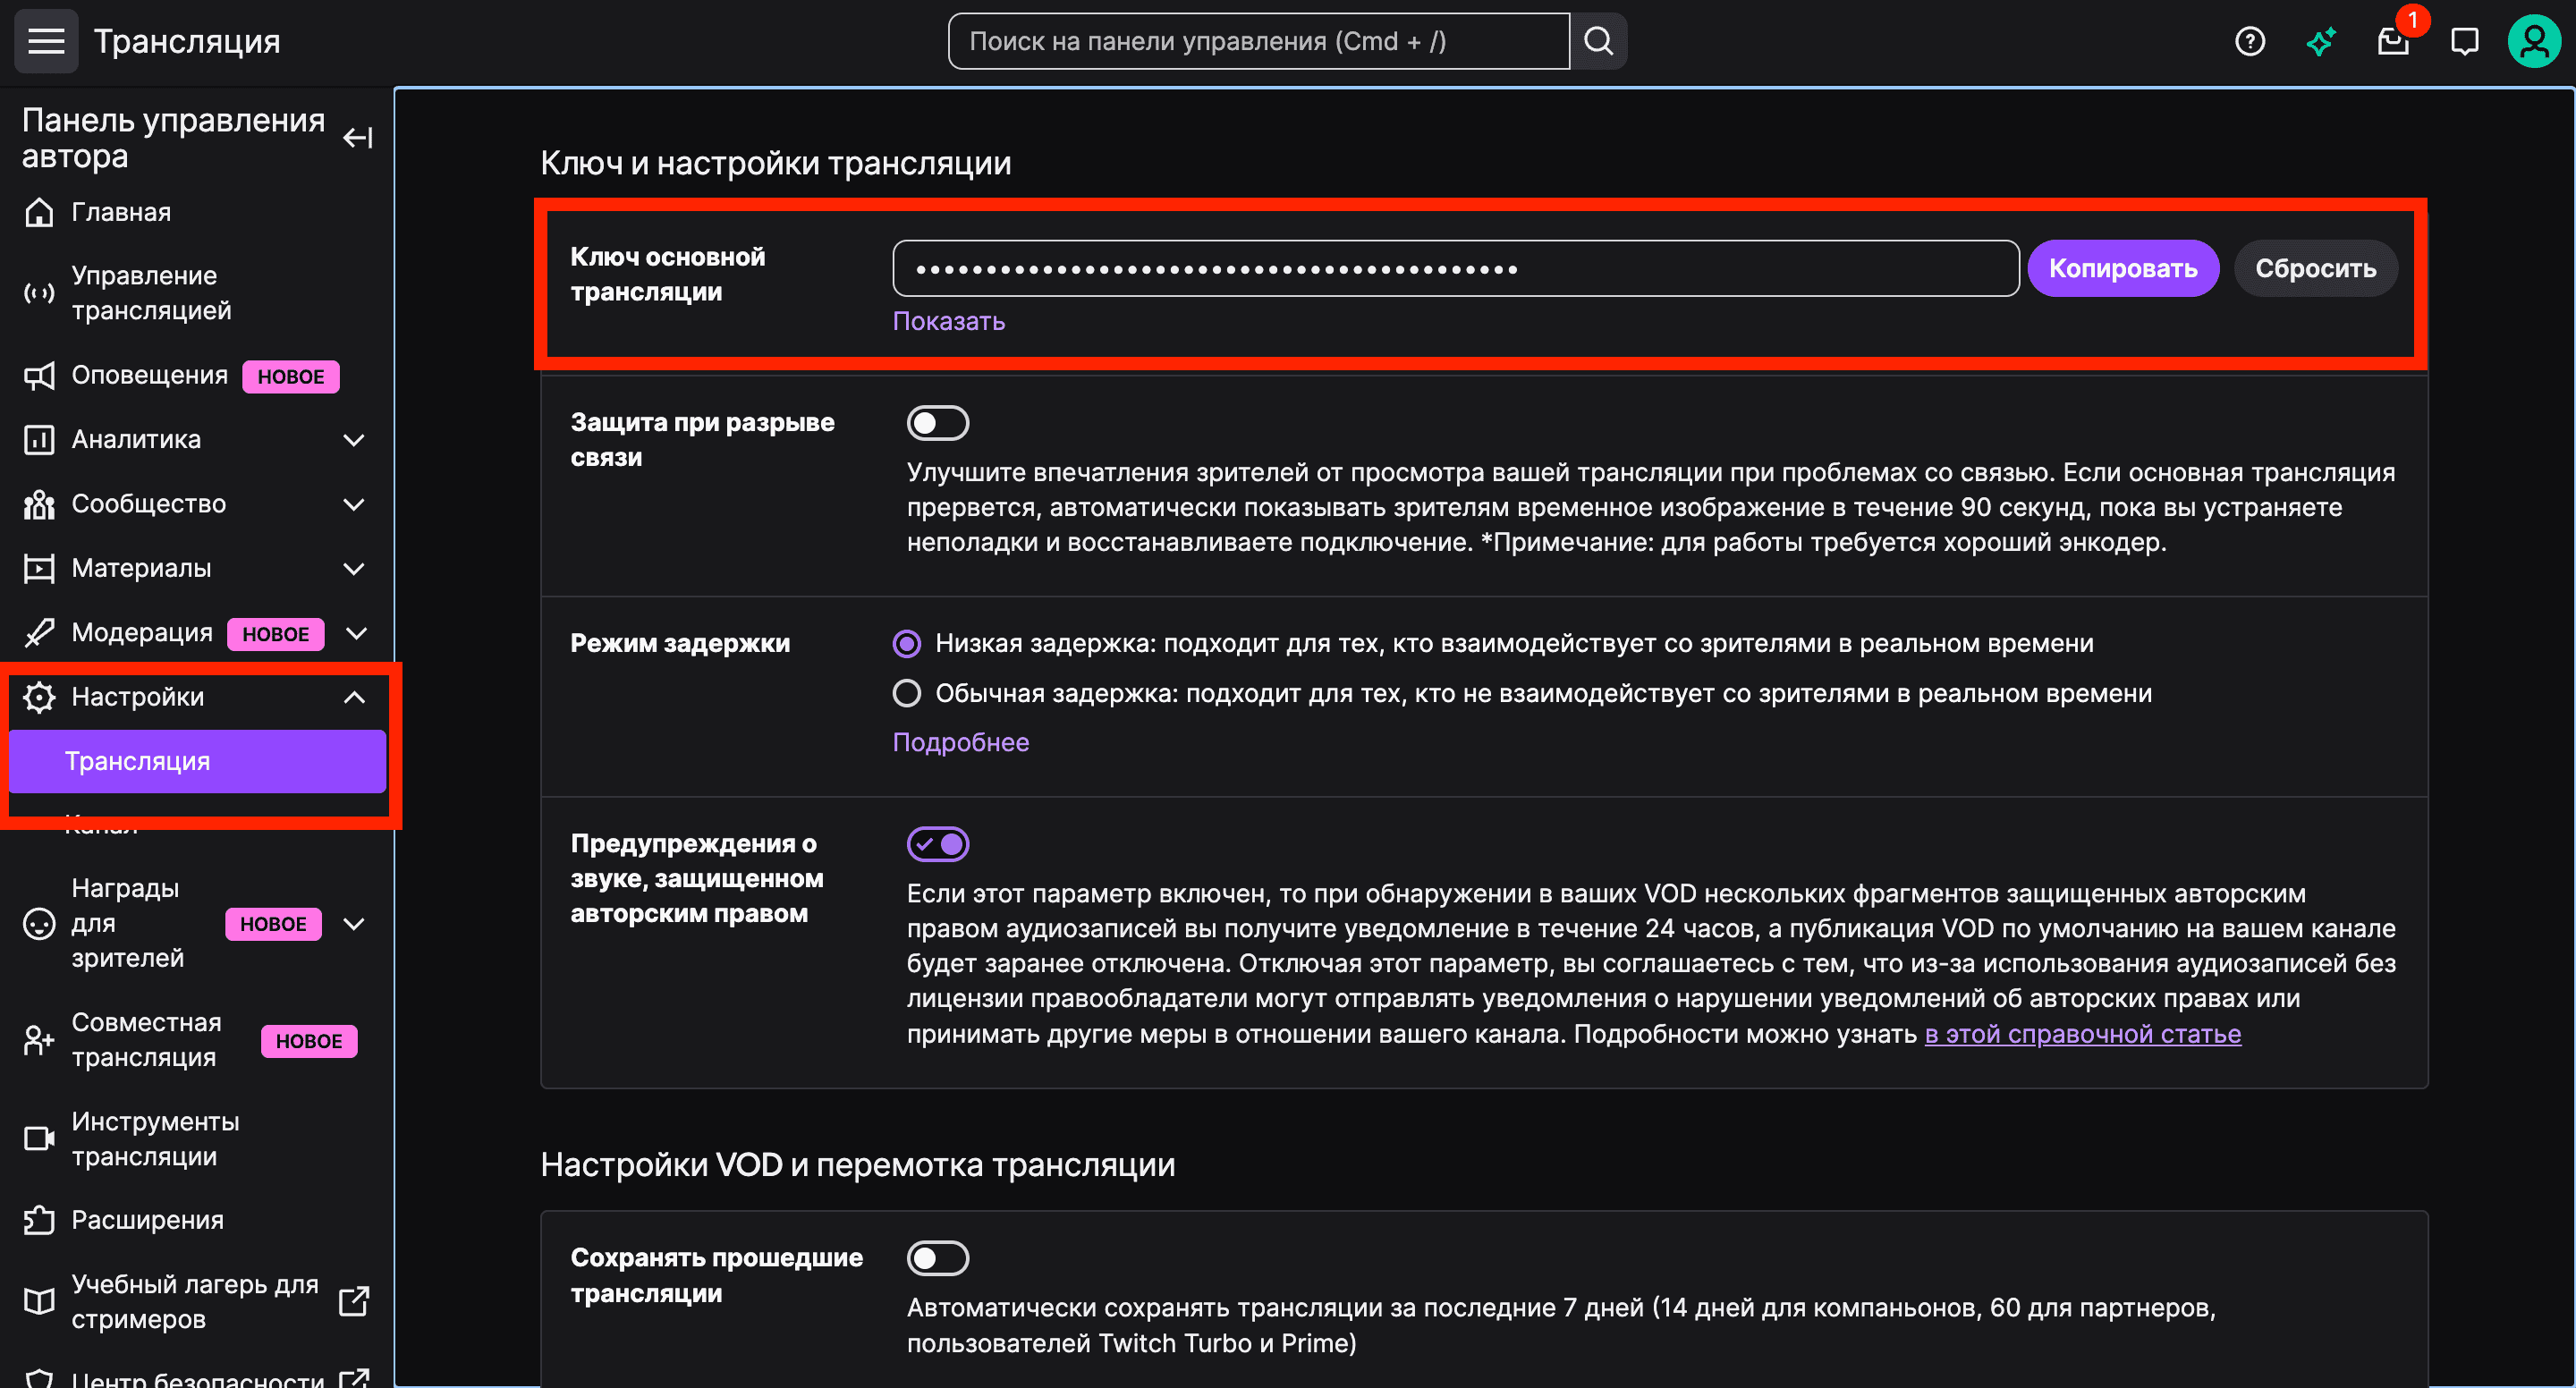
Task: Click the Оповещения megaphone icon
Action: pos(38,376)
